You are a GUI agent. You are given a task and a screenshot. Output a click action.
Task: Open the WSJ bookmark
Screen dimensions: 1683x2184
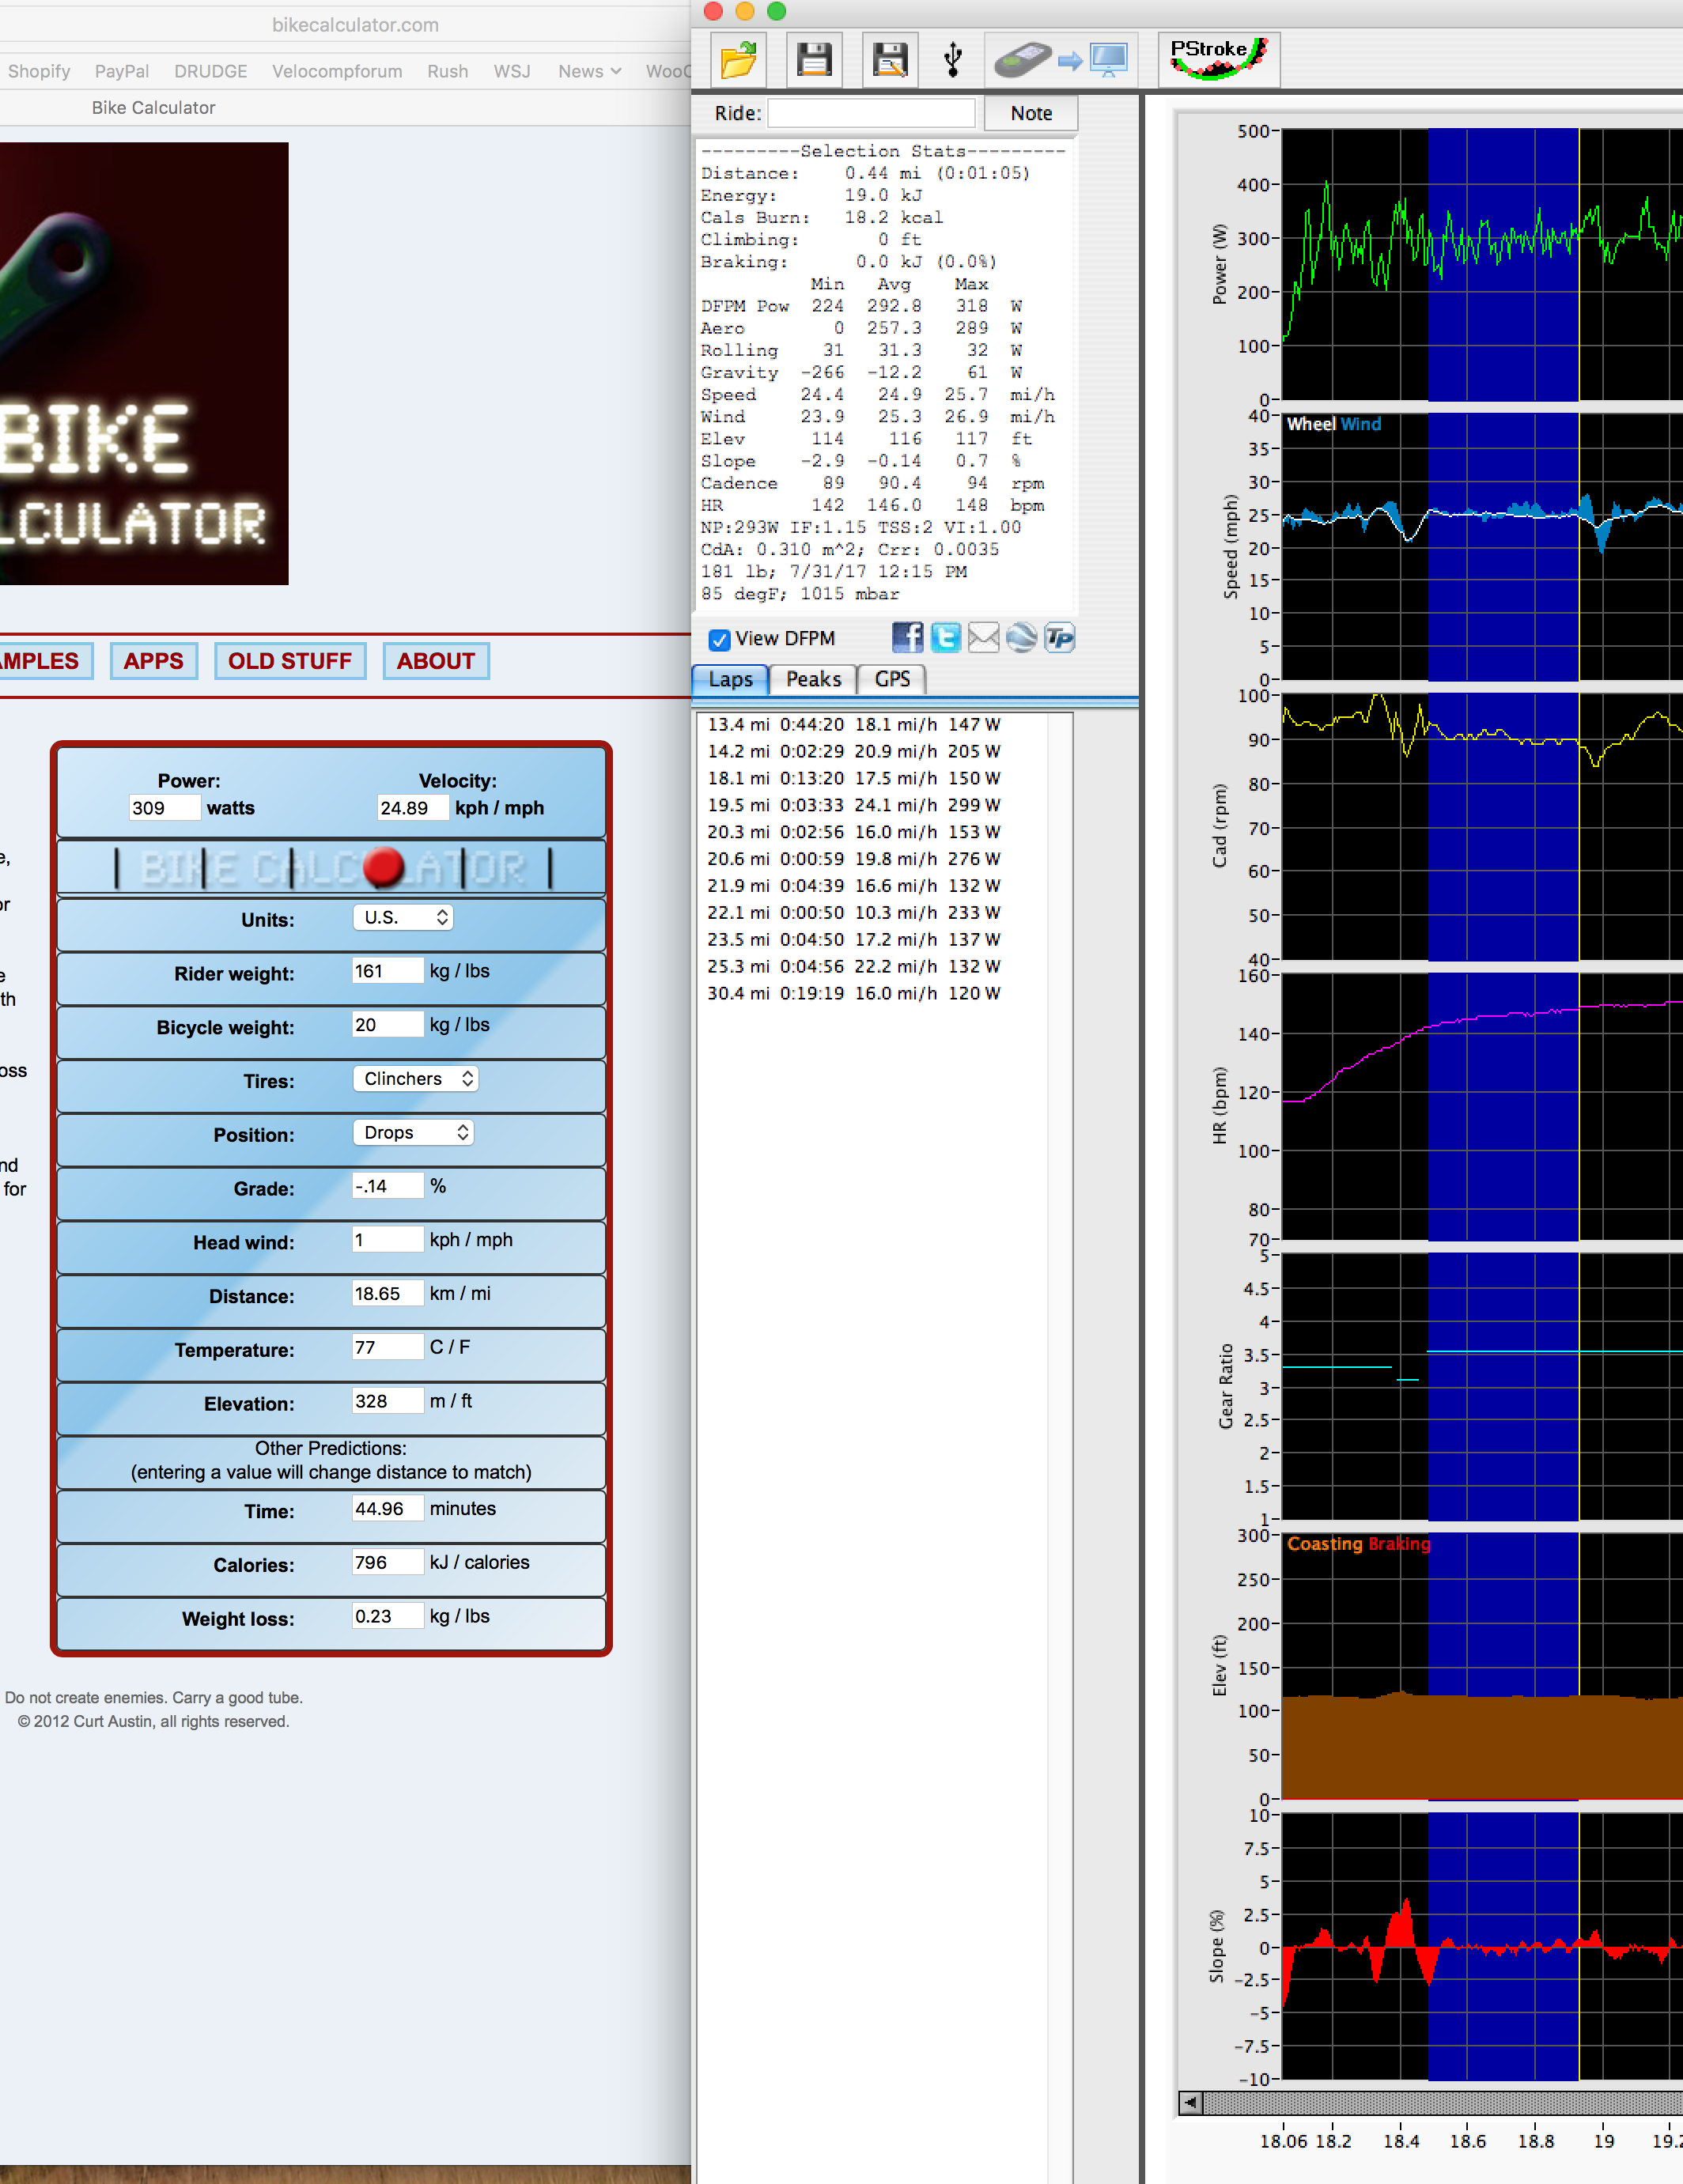[512, 71]
